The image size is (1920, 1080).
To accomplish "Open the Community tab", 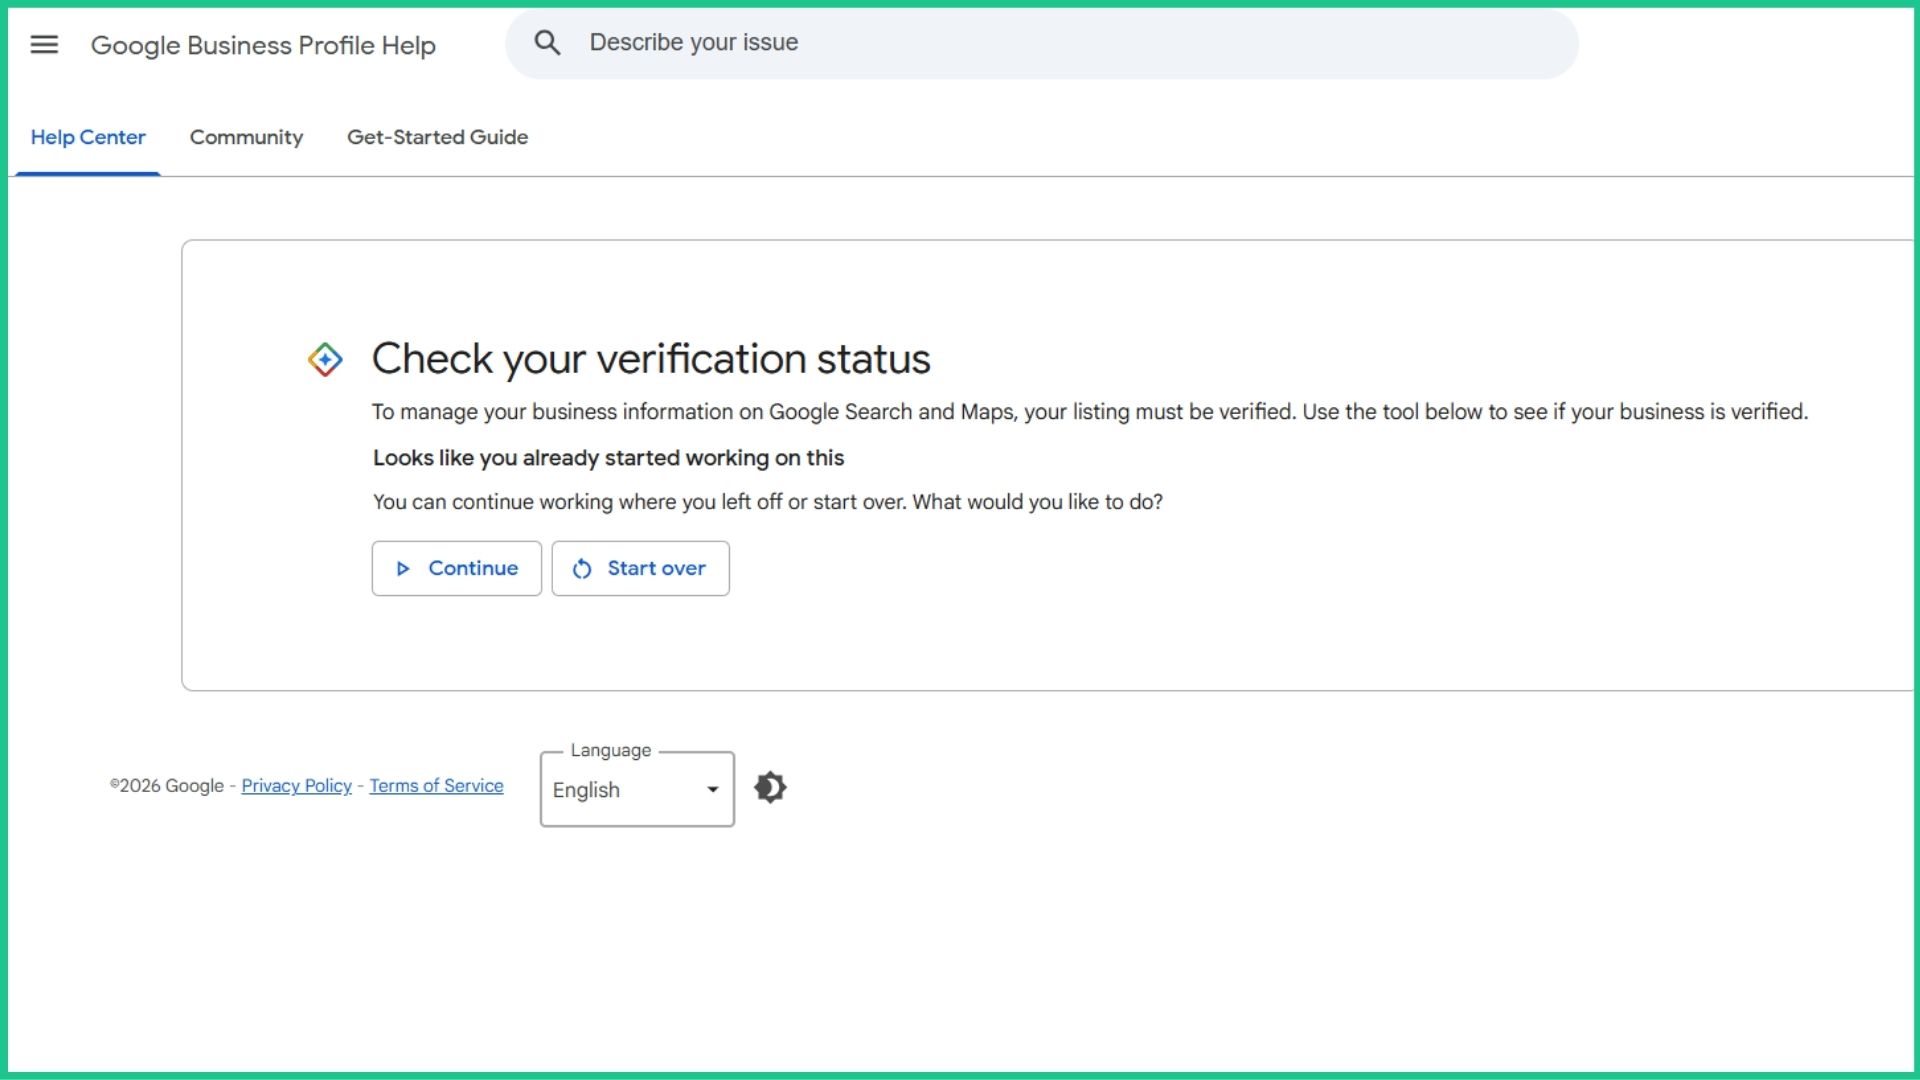I will (x=246, y=137).
